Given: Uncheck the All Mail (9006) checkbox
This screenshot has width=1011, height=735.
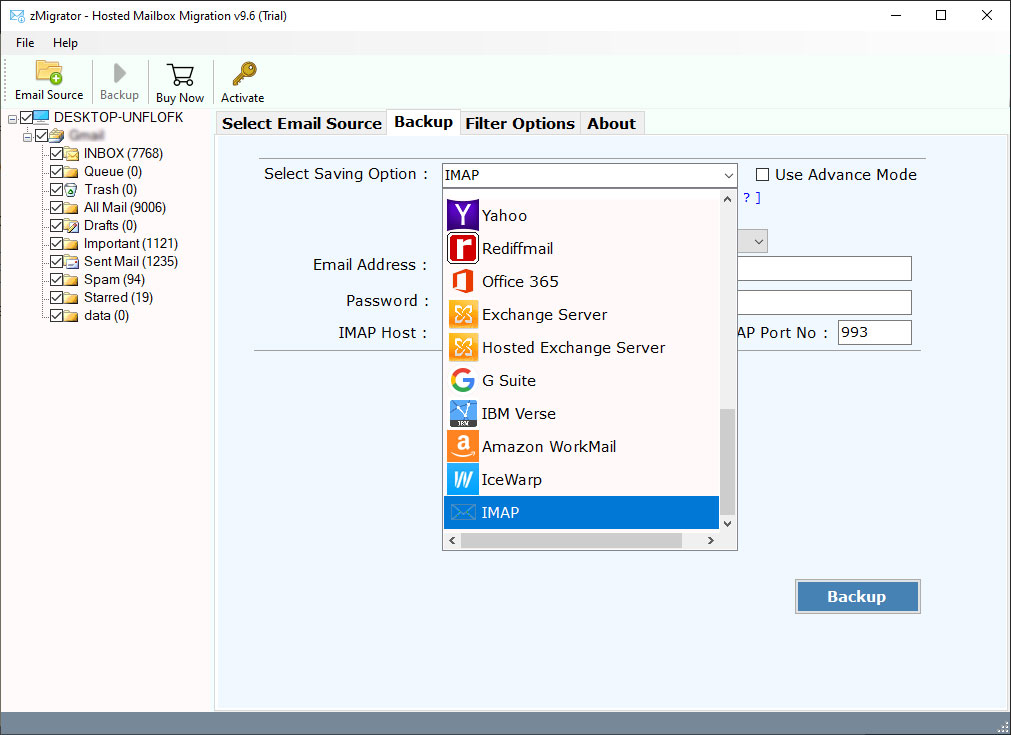Looking at the screenshot, I should [57, 208].
